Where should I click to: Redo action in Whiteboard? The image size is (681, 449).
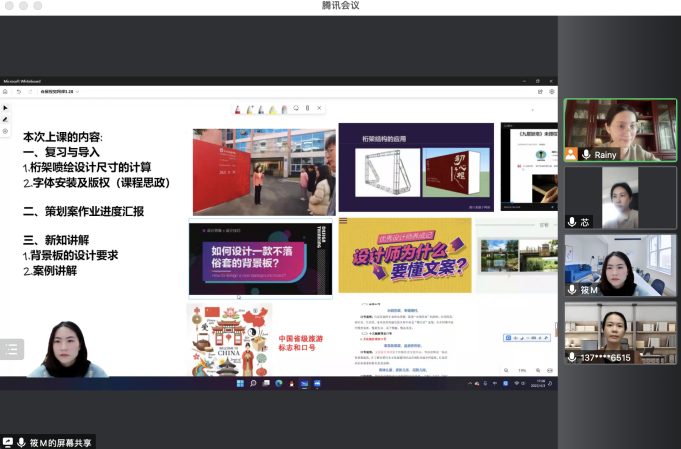30,92
